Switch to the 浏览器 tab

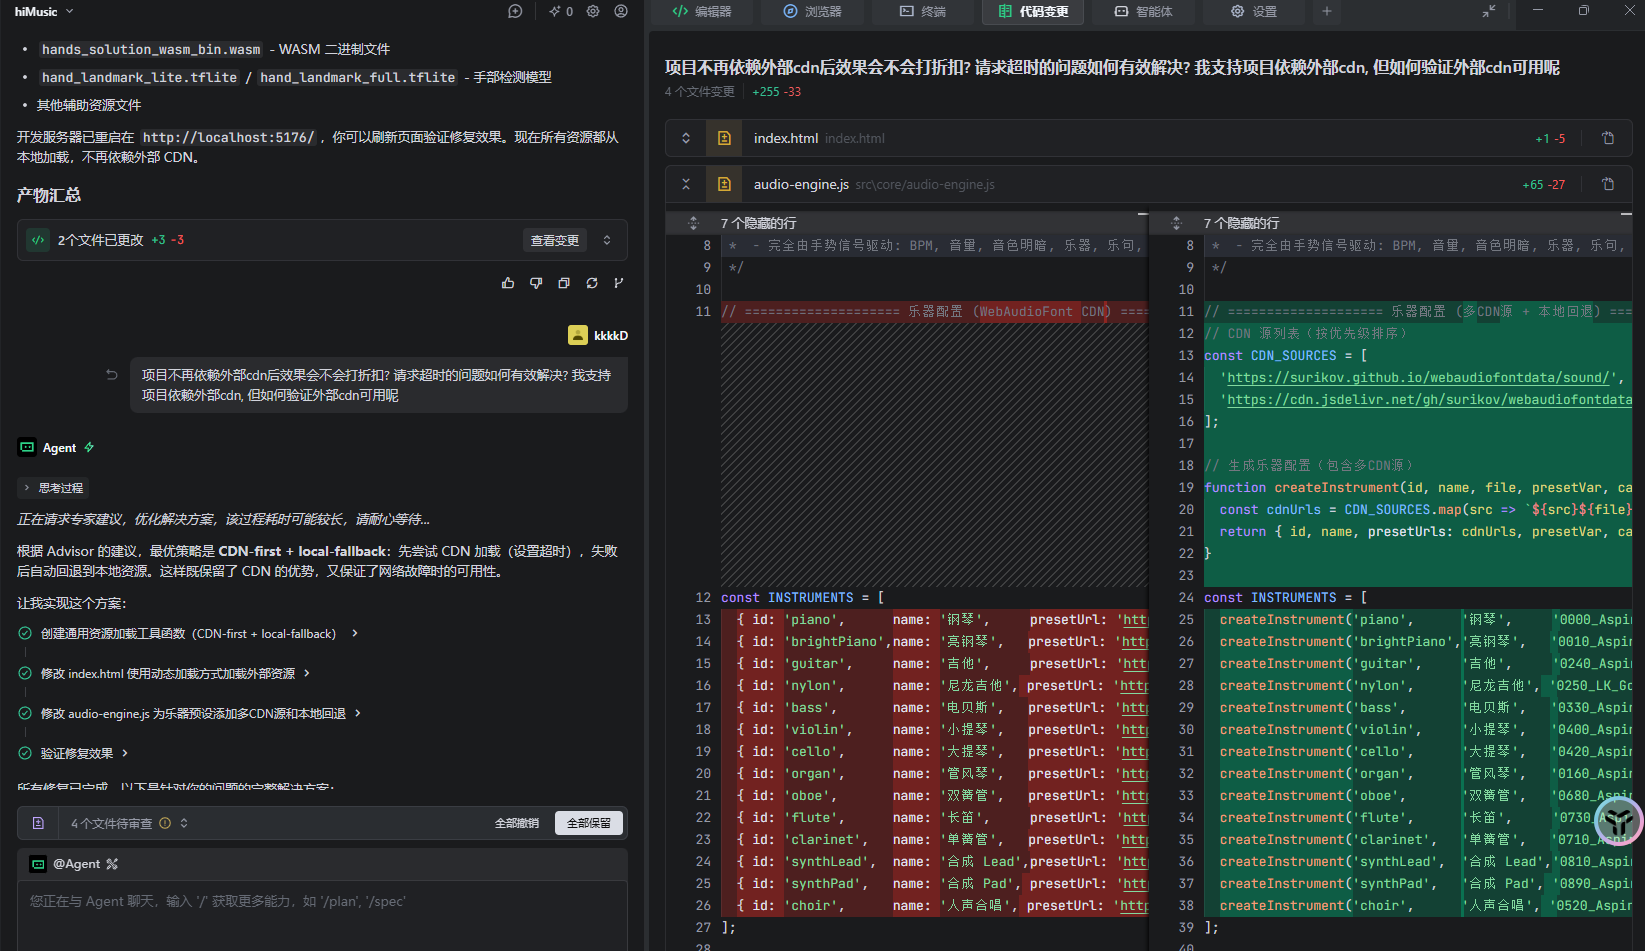pos(812,11)
